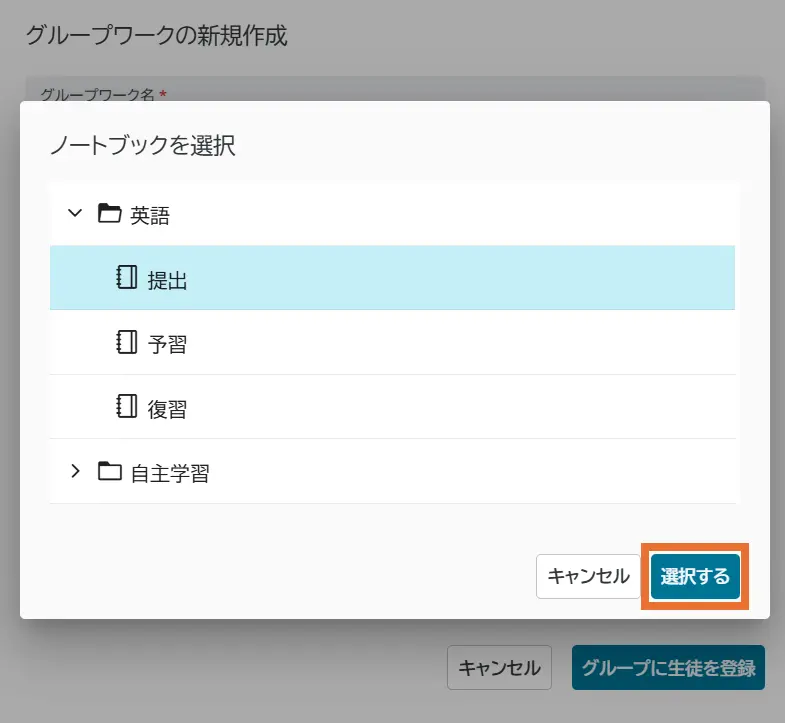Click キャンセル in the background group work form
The width and height of the screenshot is (785, 723).
tap(499, 667)
